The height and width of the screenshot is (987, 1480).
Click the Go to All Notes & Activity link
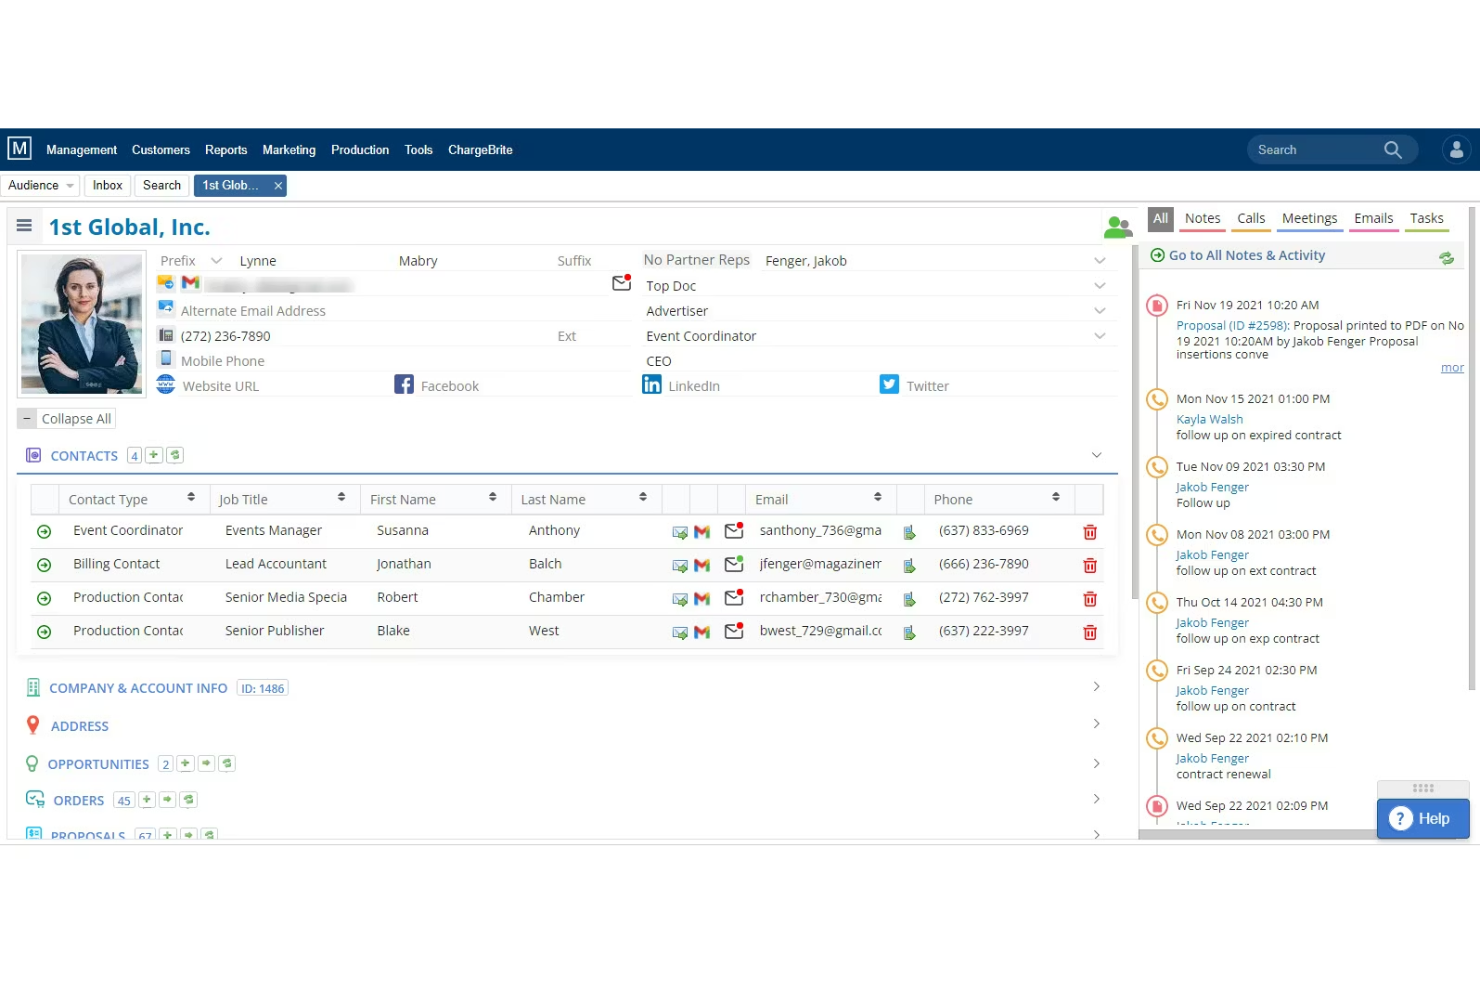[x=1246, y=255]
